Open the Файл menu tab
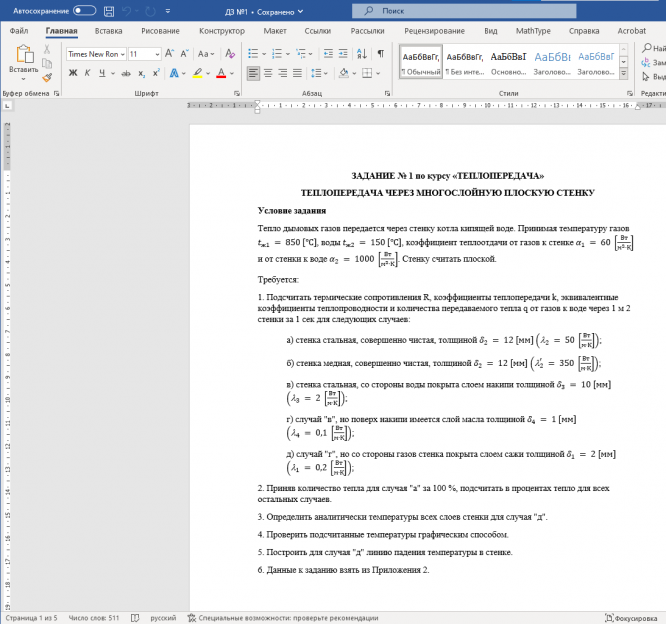 (19, 31)
